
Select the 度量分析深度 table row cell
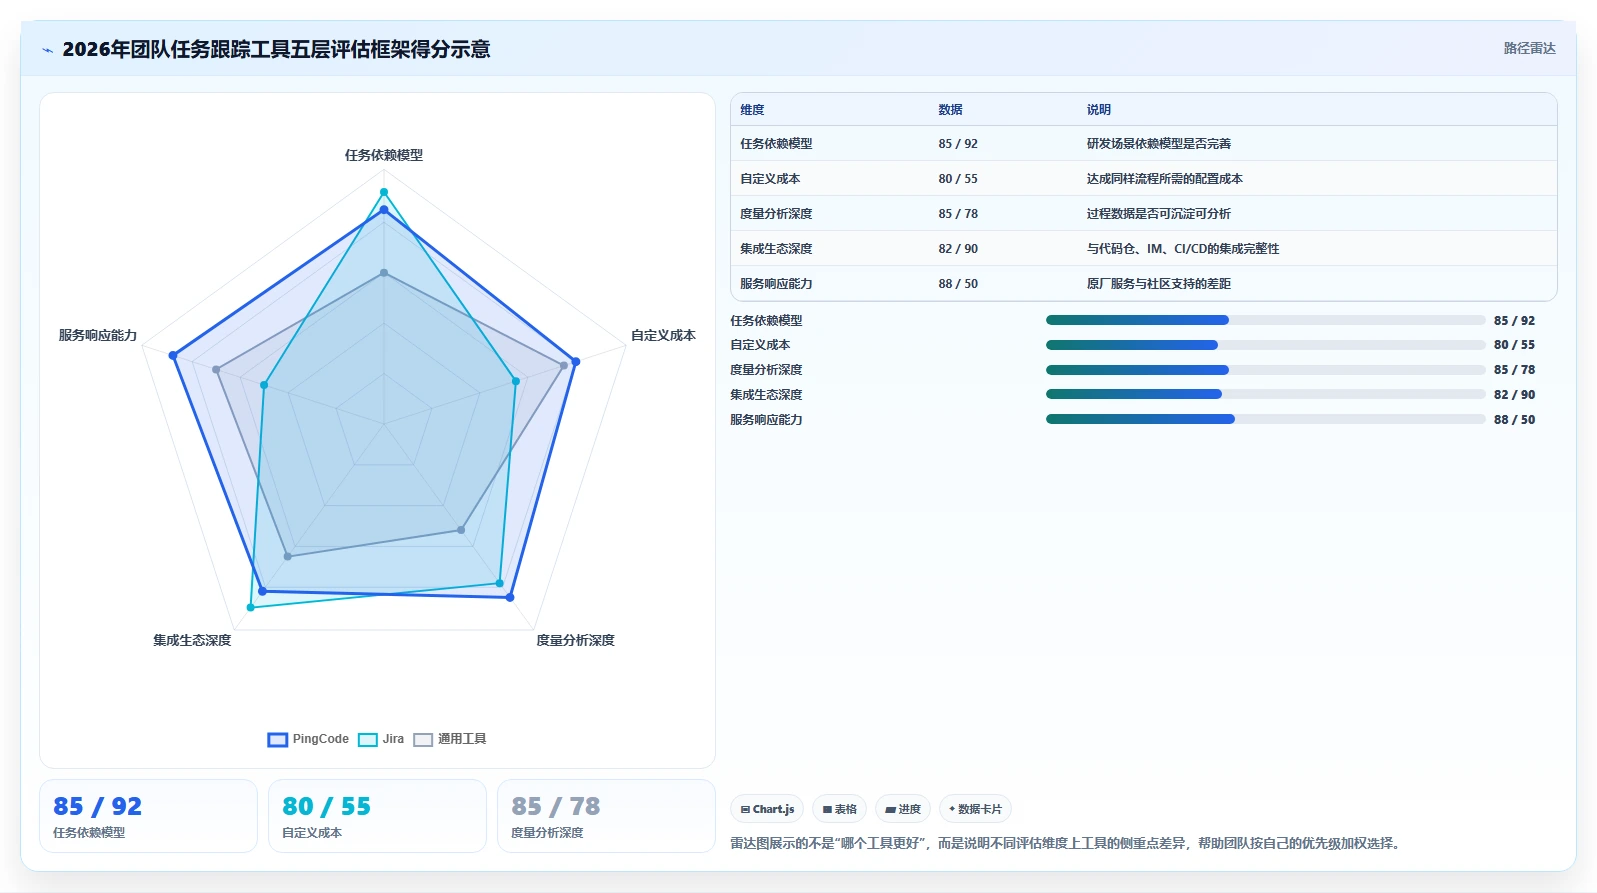[x=776, y=214]
